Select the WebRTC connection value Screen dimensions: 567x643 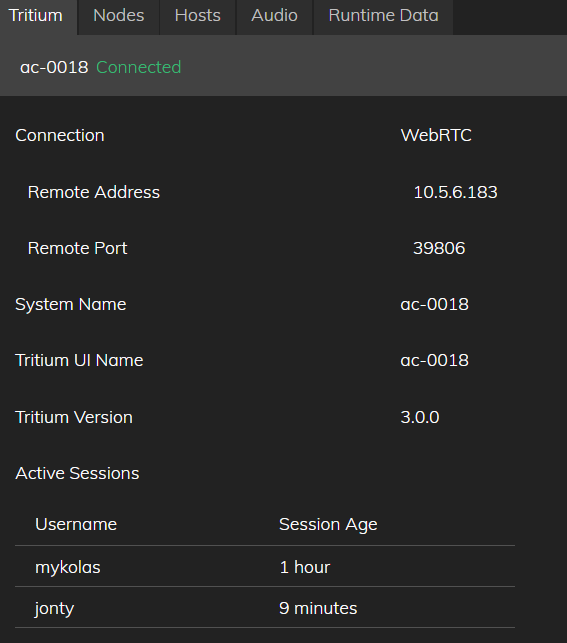[436, 135]
